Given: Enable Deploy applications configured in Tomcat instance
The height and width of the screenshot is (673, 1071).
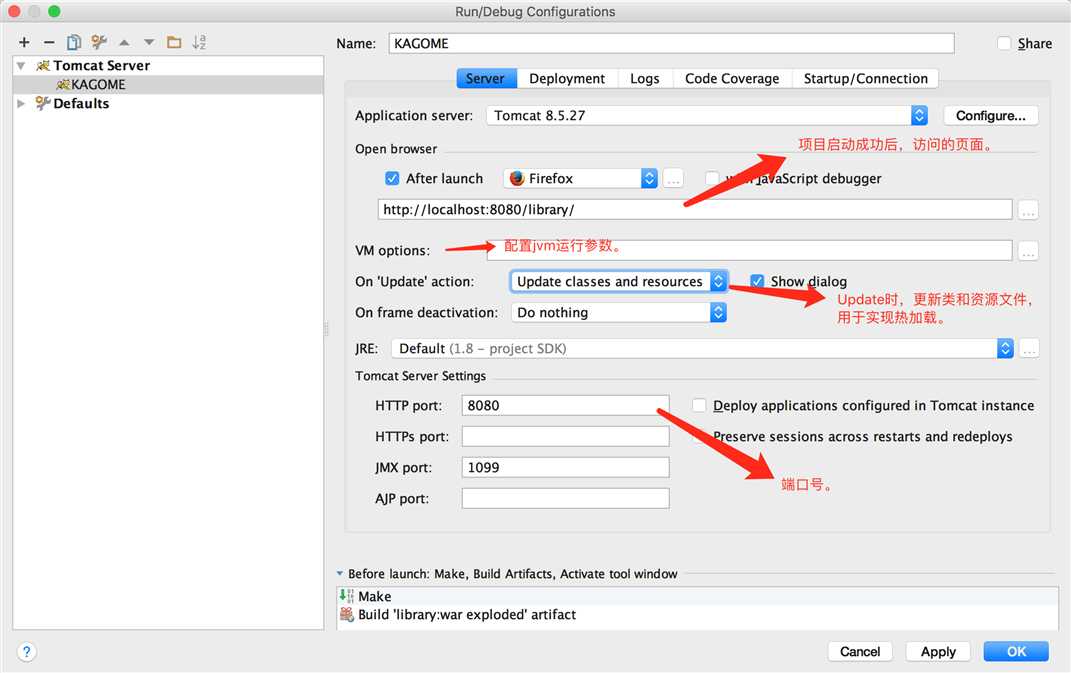Looking at the screenshot, I should click(x=699, y=405).
